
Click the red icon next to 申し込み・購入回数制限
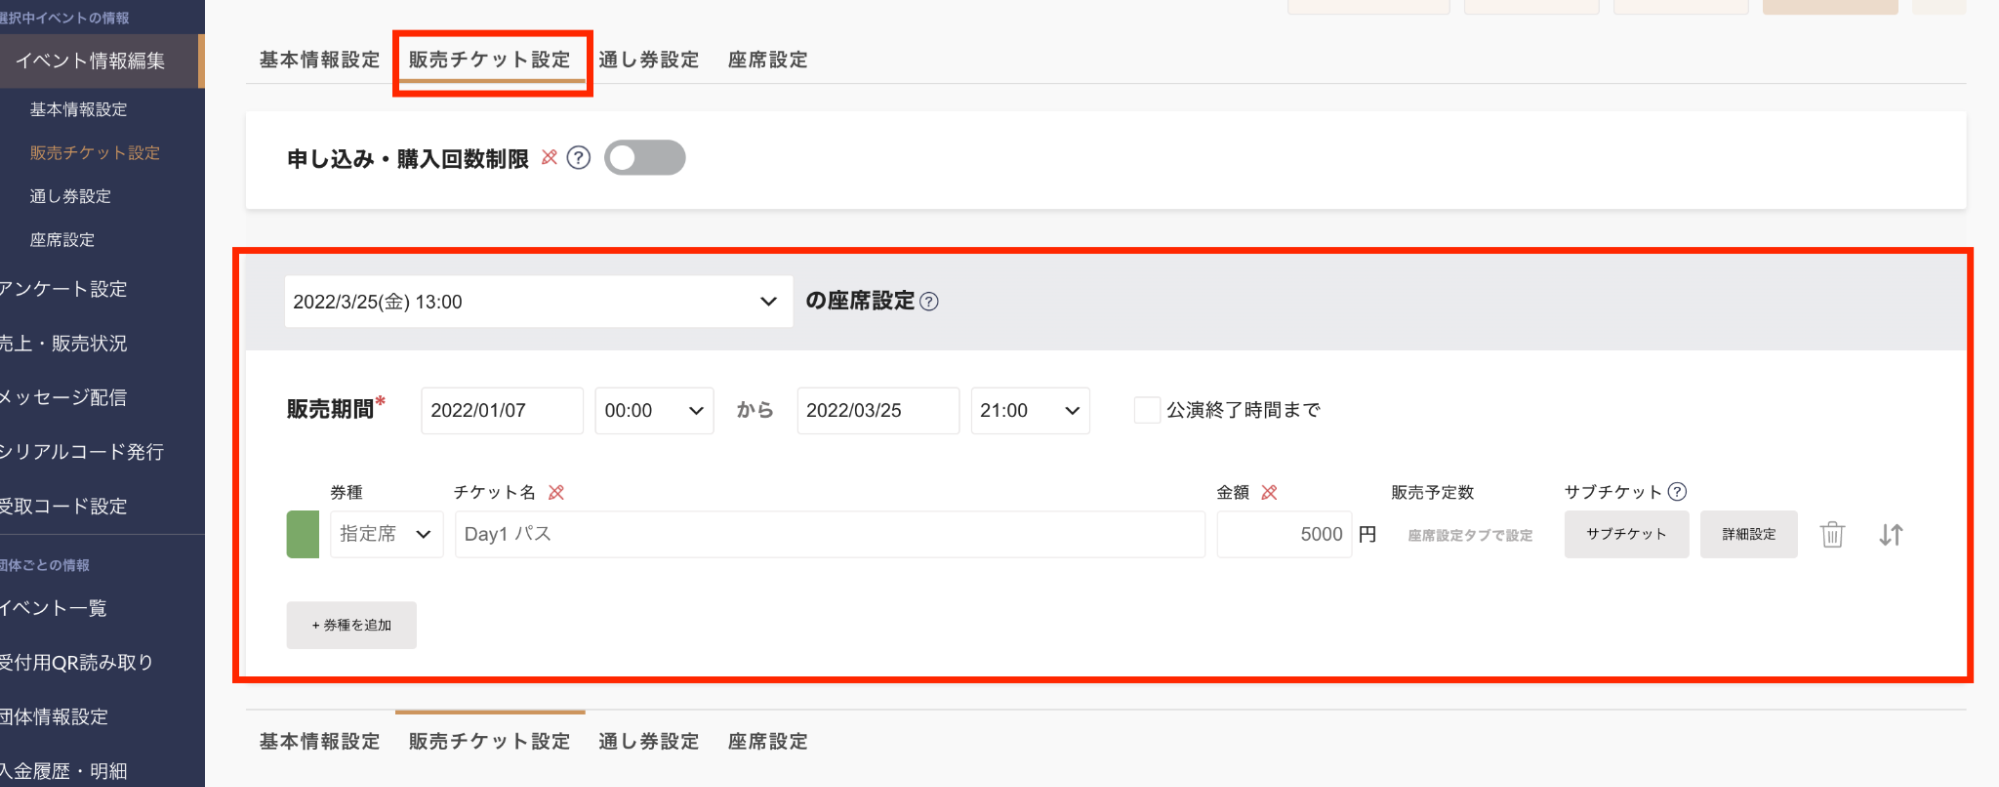(x=549, y=157)
